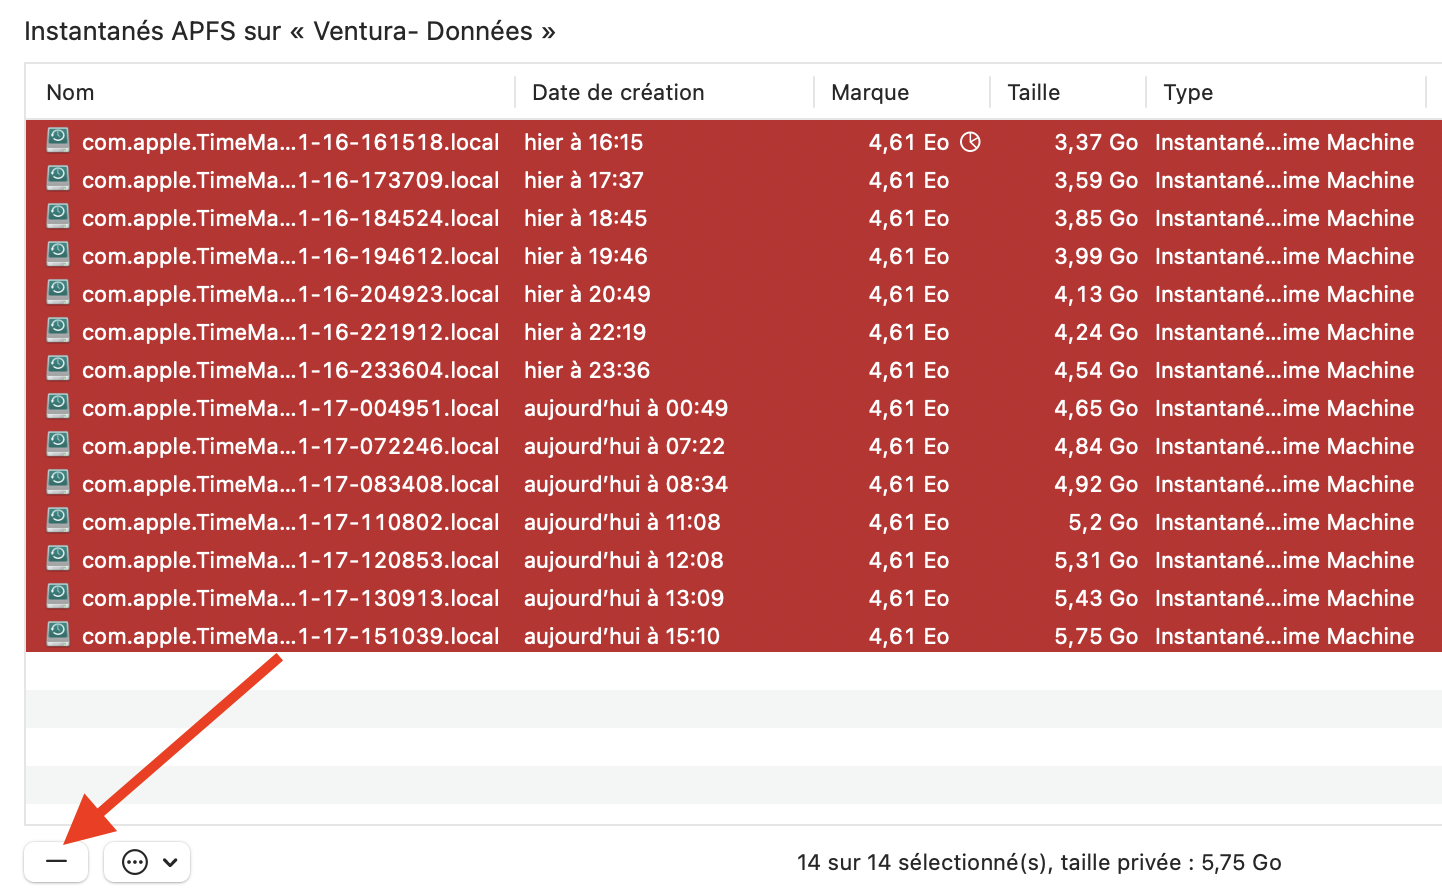Click the size value '5,75 Go' in list
This screenshot has width=1442, height=896.
click(x=1096, y=636)
